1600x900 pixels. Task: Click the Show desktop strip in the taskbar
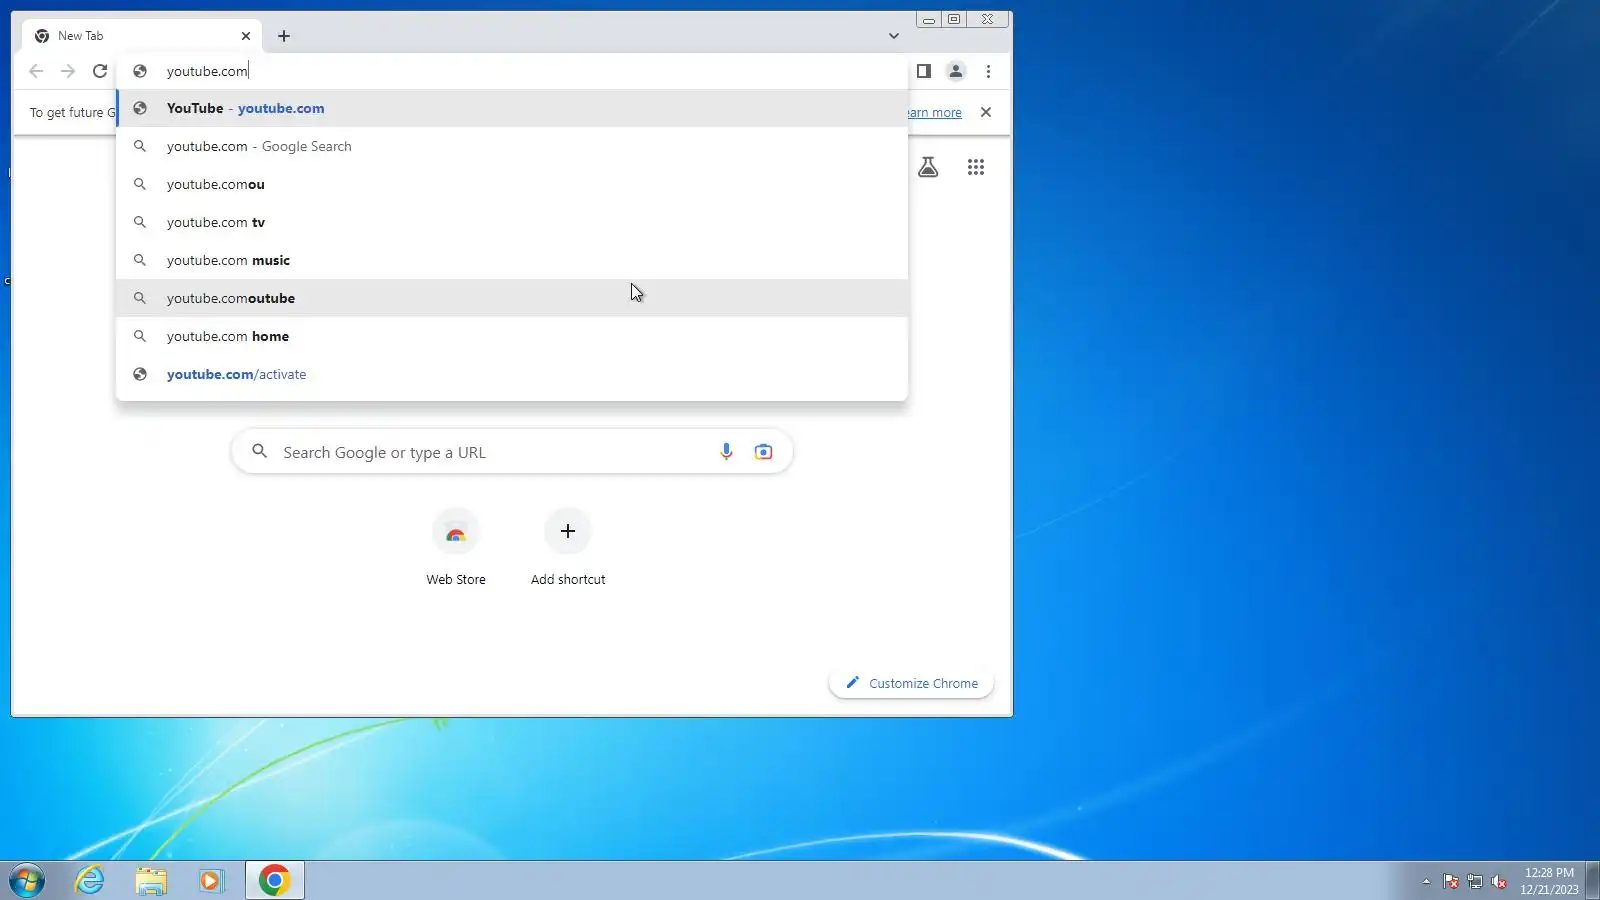pyautogui.click(x=1593, y=881)
